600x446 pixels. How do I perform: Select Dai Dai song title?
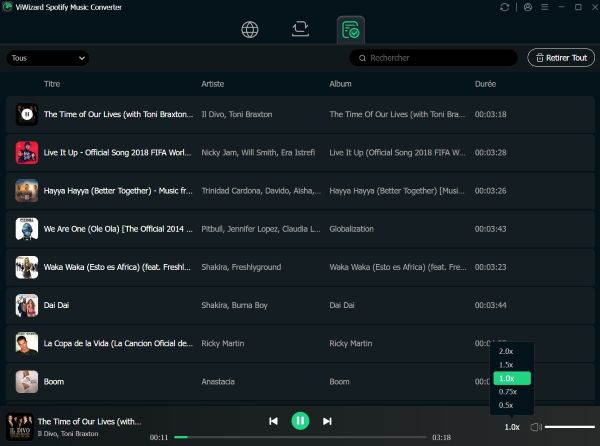coord(56,305)
